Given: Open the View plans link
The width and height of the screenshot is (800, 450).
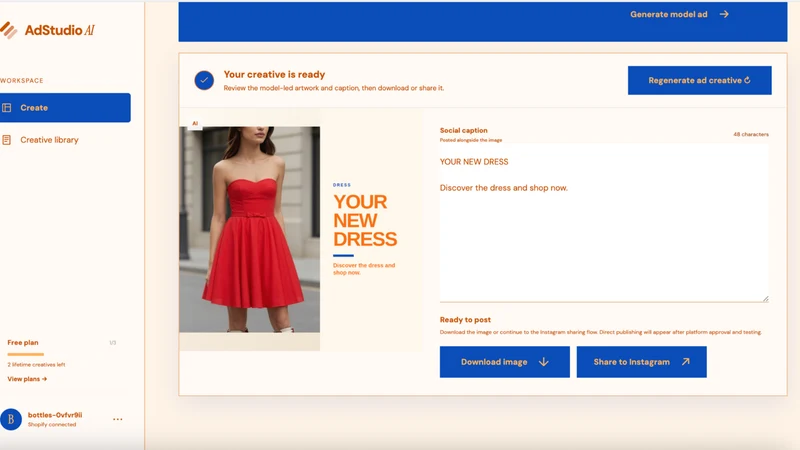Looking at the screenshot, I should coord(27,379).
